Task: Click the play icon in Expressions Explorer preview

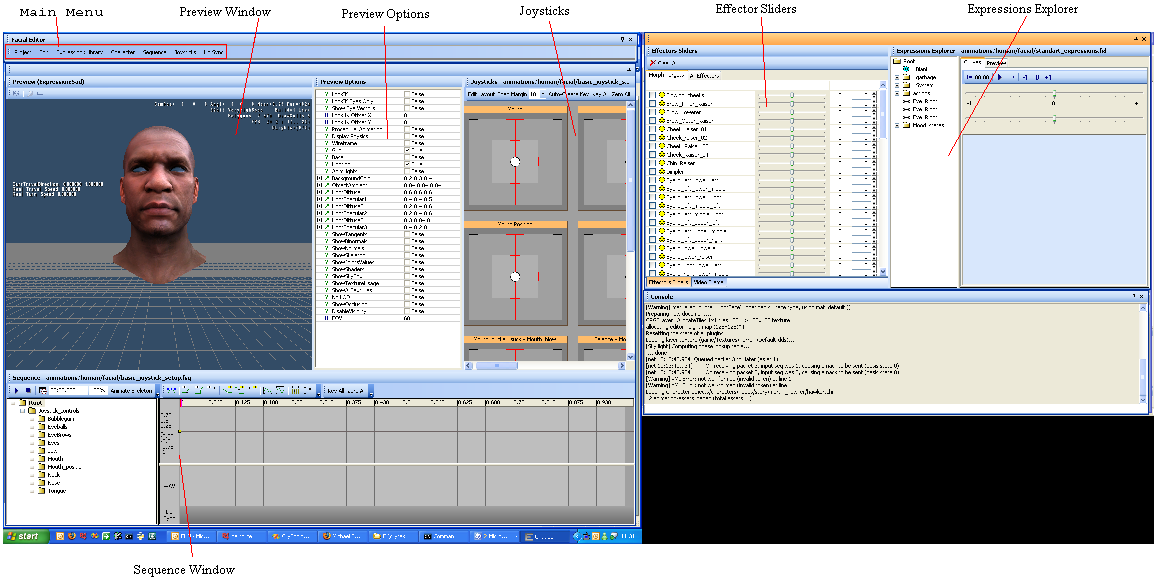Action: (x=999, y=76)
